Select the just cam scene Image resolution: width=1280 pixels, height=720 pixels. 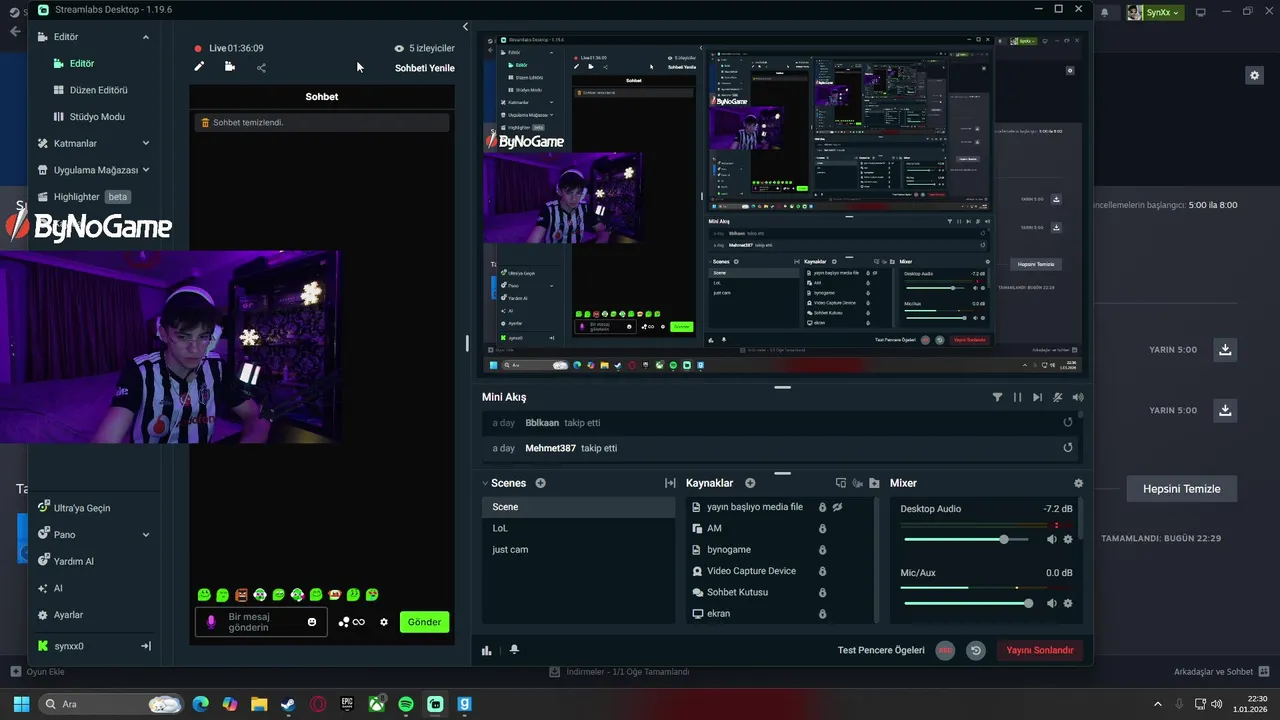(578, 550)
